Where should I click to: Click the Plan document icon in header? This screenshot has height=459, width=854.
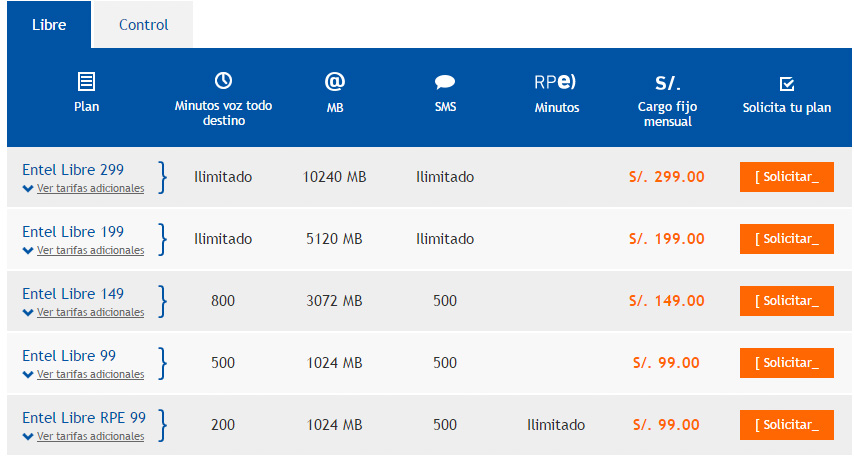tap(86, 82)
